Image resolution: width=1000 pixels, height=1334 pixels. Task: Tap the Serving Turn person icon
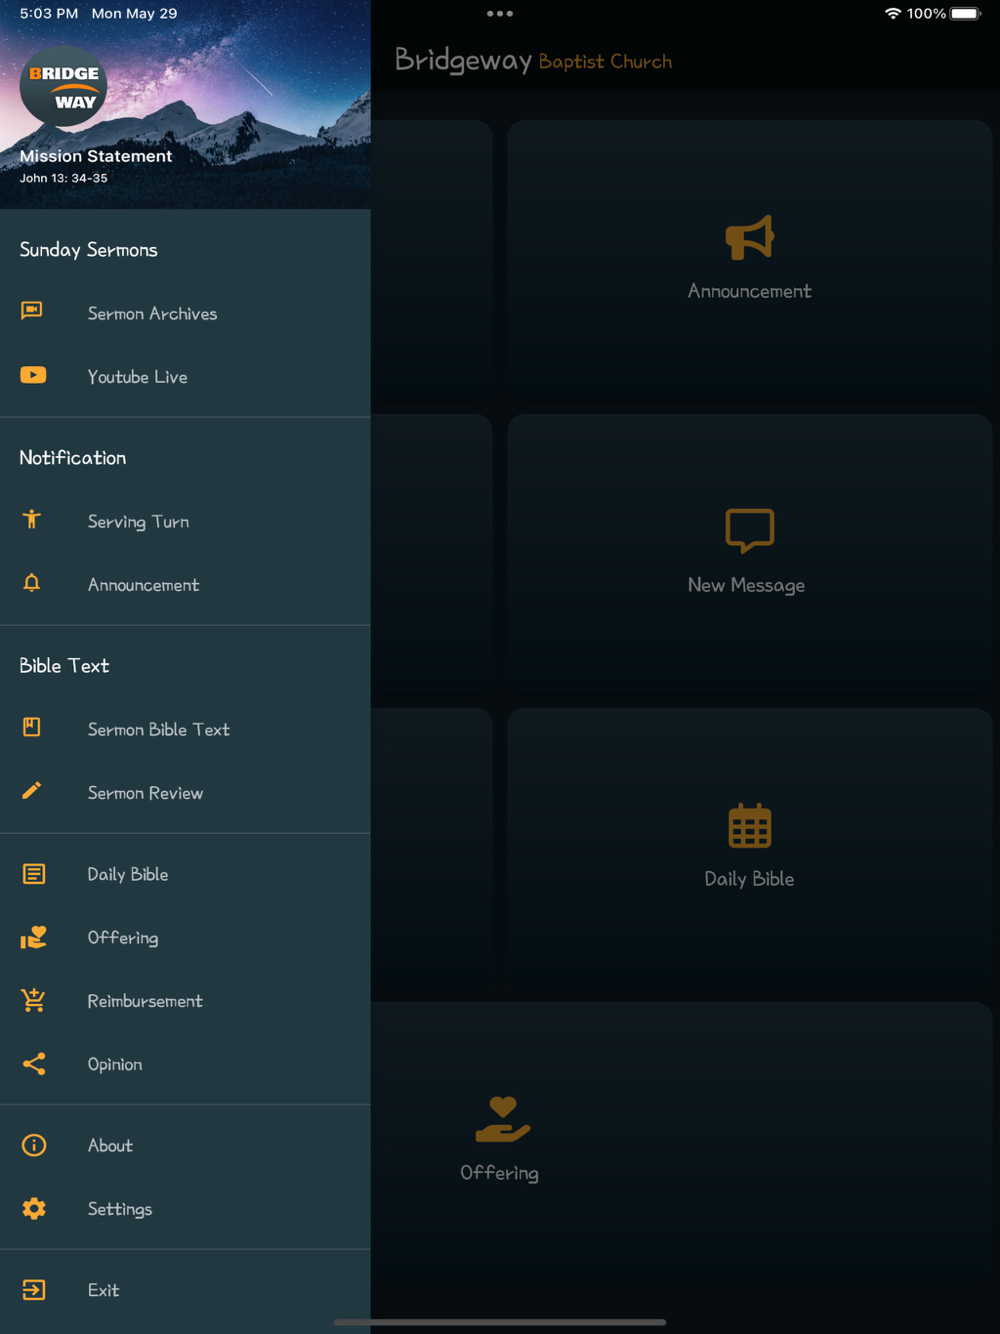point(32,519)
